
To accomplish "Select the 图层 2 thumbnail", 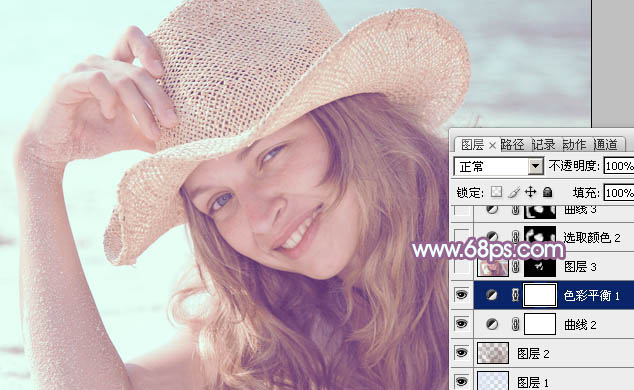I will click(x=493, y=353).
